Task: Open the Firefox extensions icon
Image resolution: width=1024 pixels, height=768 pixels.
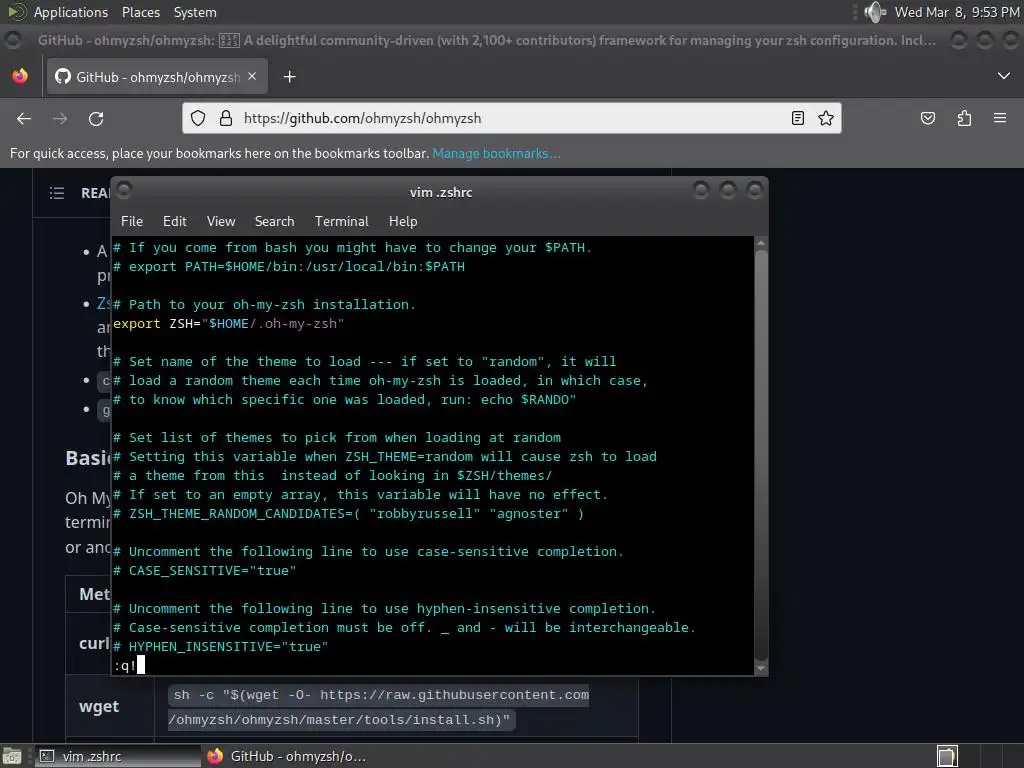Action: [x=964, y=118]
